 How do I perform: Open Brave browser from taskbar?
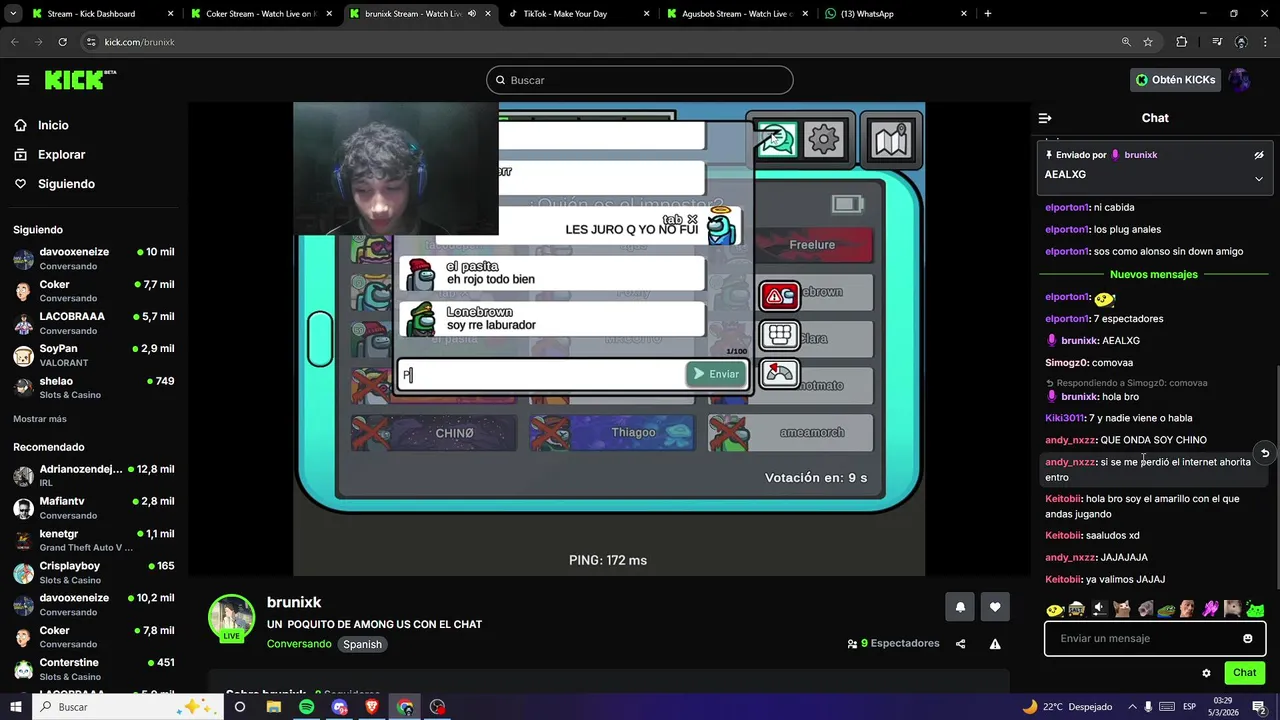pyautogui.click(x=372, y=707)
